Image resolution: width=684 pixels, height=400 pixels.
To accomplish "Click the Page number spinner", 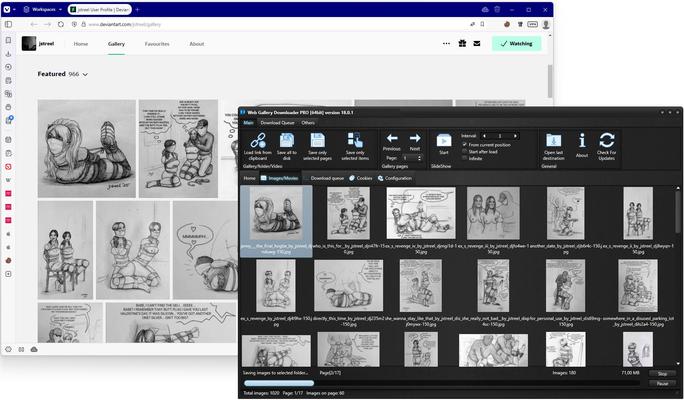I will click(412, 158).
